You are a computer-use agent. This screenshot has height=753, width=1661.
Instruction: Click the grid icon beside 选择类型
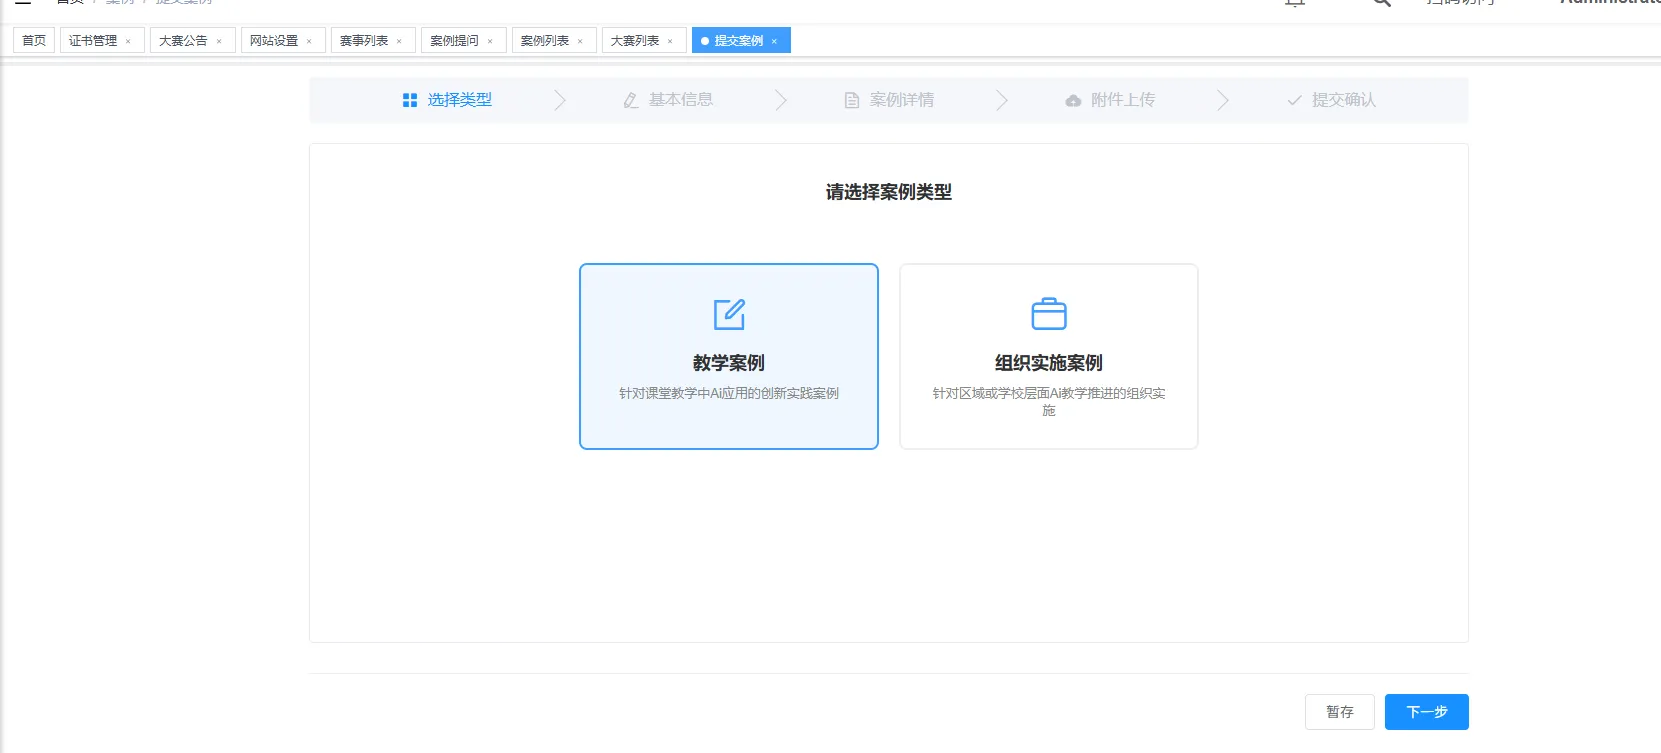[409, 100]
